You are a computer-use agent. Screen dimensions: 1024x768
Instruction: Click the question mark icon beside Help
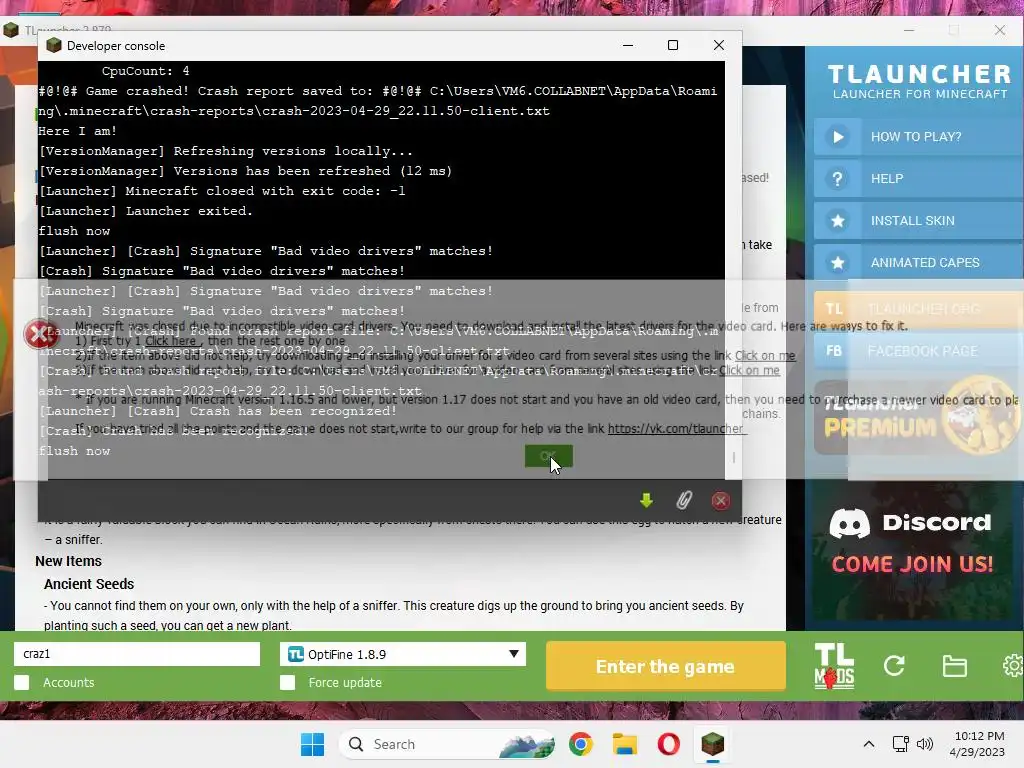[837, 178]
